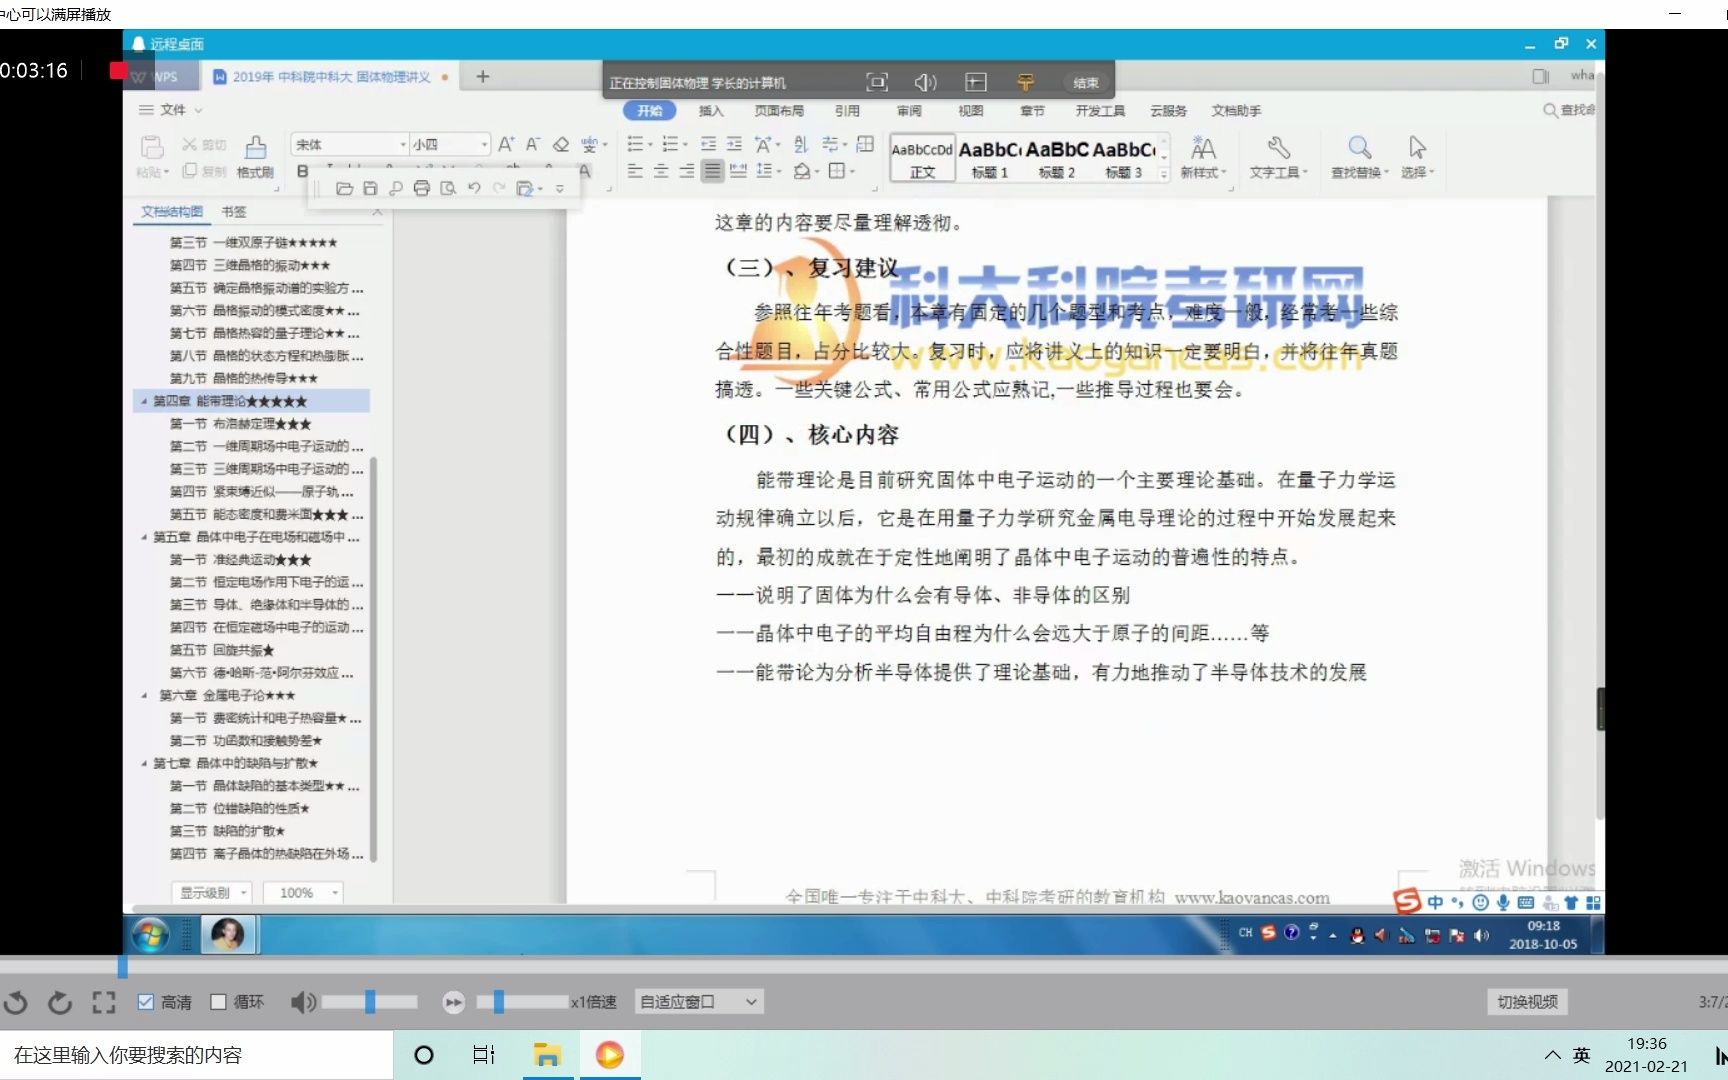Click the Windows search input box
The width and height of the screenshot is (1728, 1080).
click(196, 1055)
